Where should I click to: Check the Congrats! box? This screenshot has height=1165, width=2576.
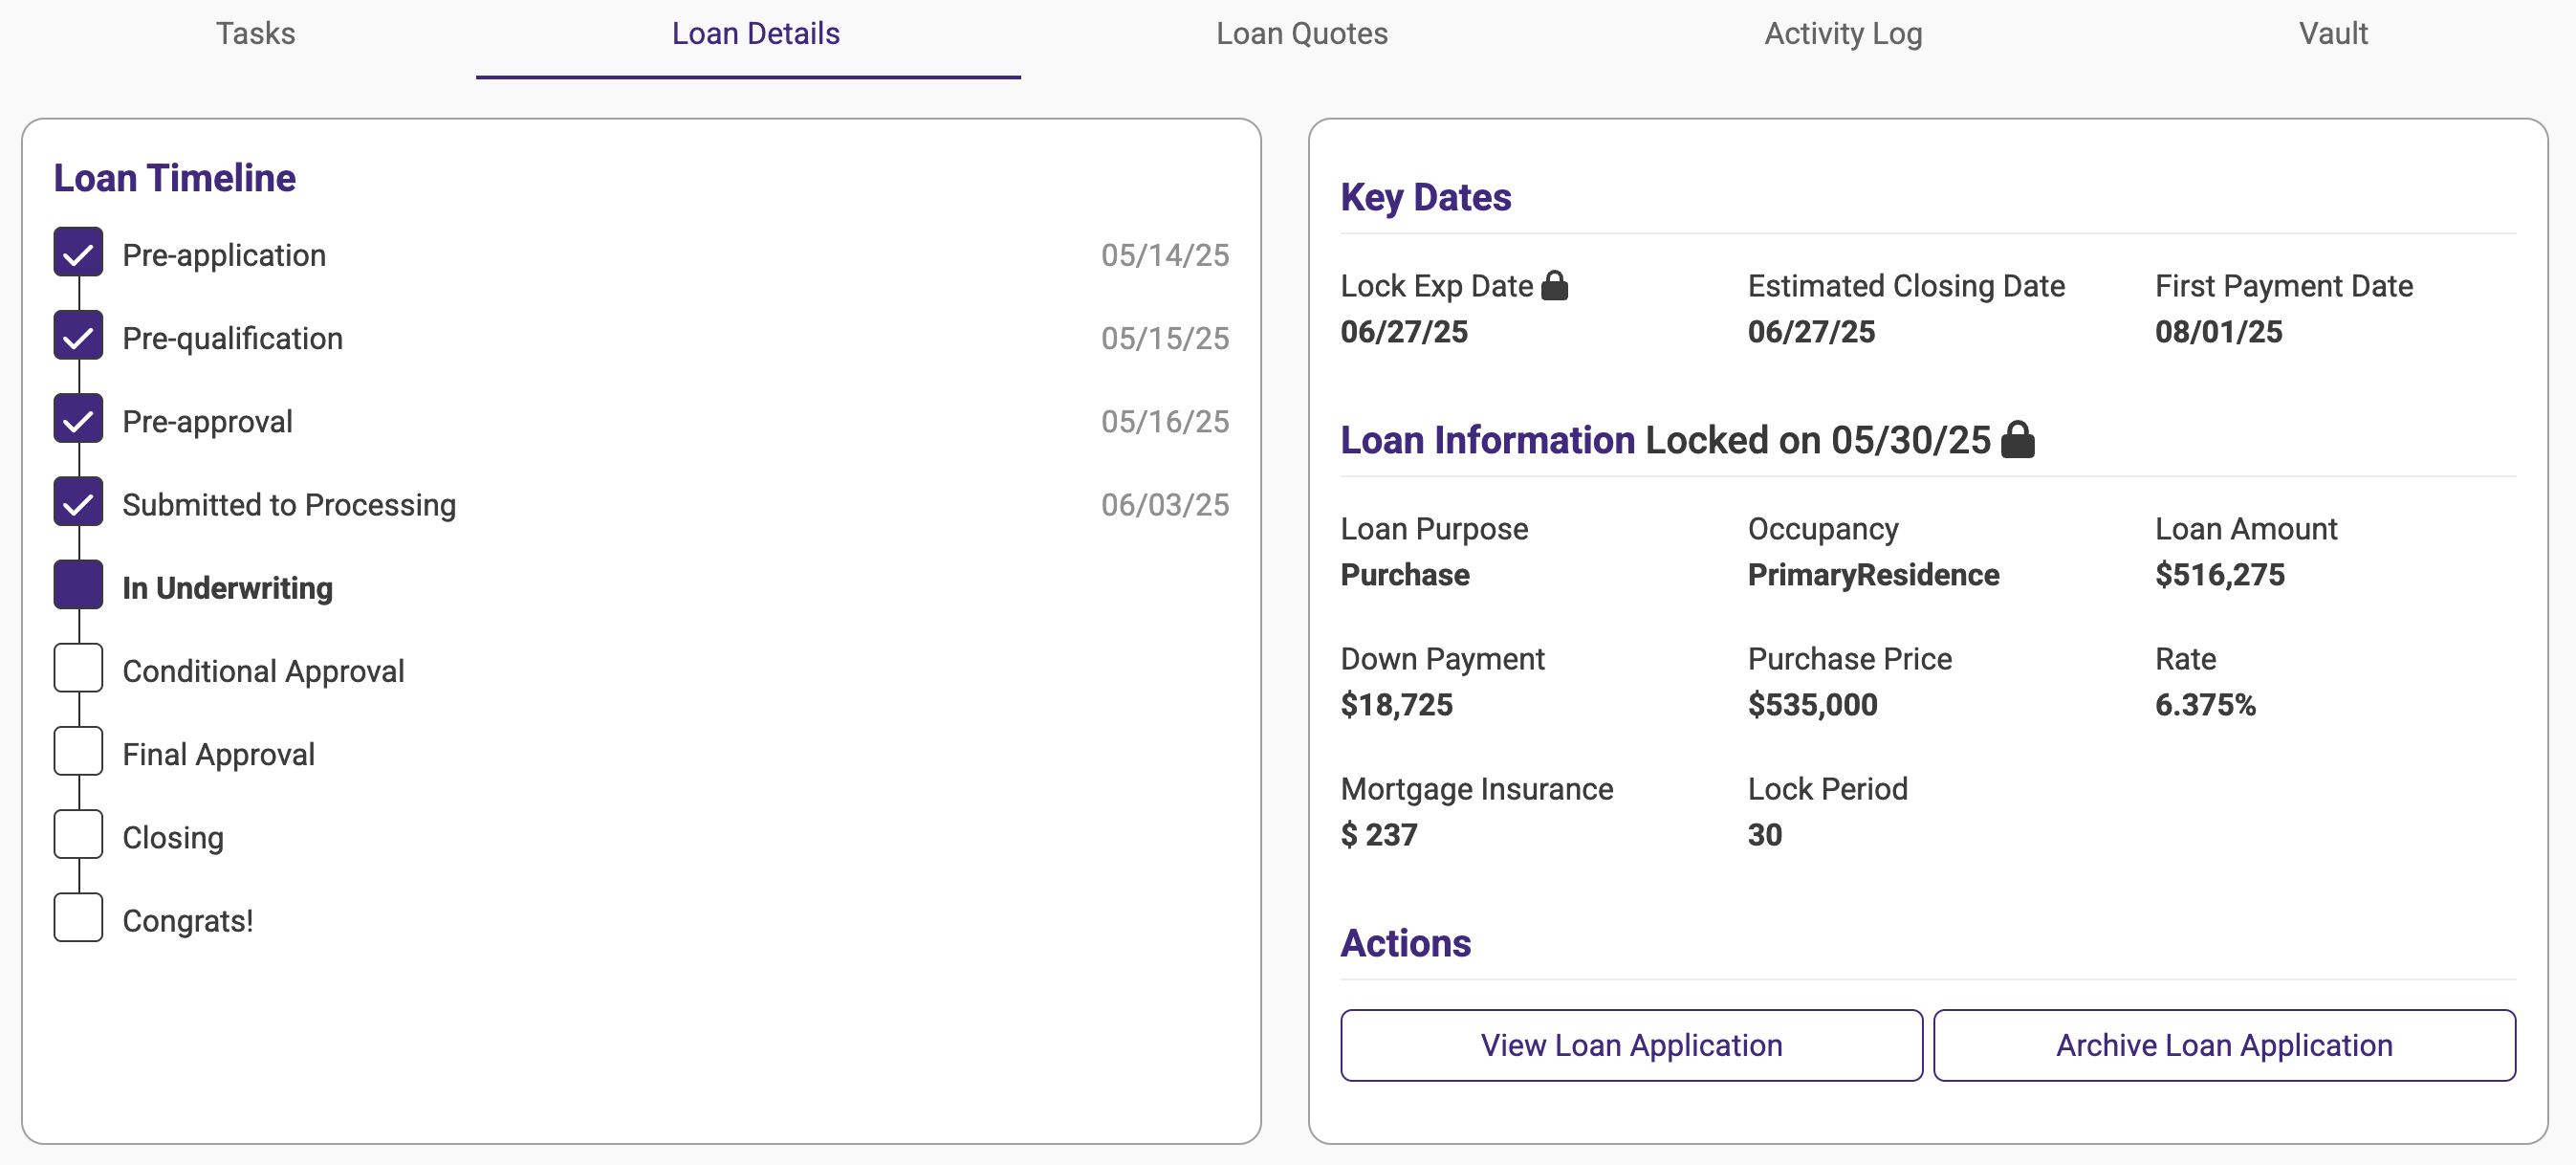point(78,918)
